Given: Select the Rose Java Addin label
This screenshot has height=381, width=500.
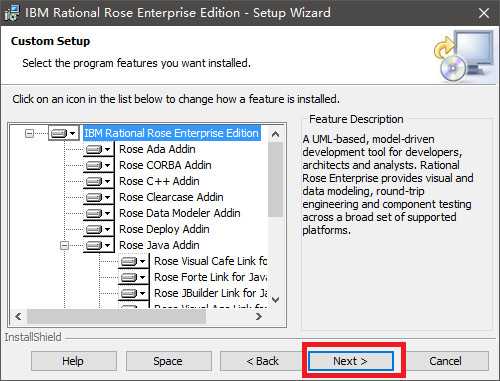Looking at the screenshot, I should pyautogui.click(x=159, y=245).
